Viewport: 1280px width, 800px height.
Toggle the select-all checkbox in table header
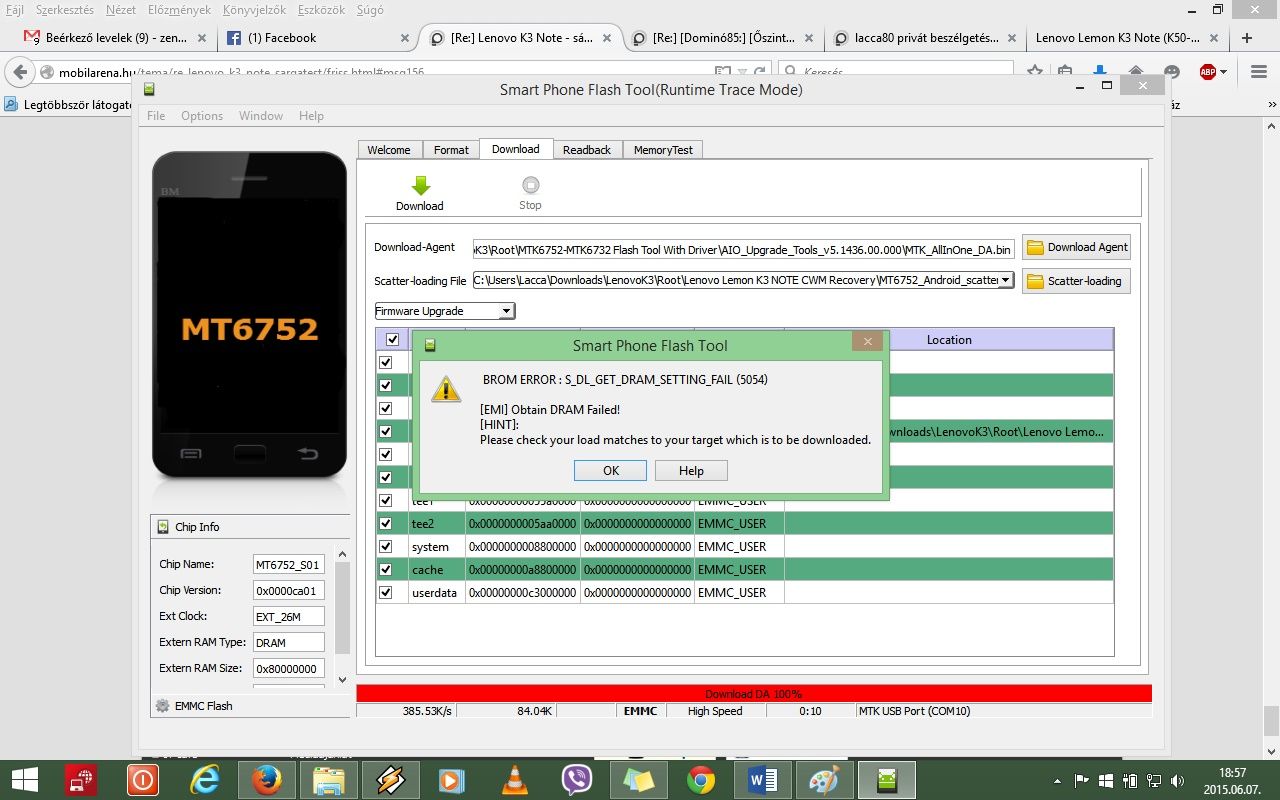[392, 340]
